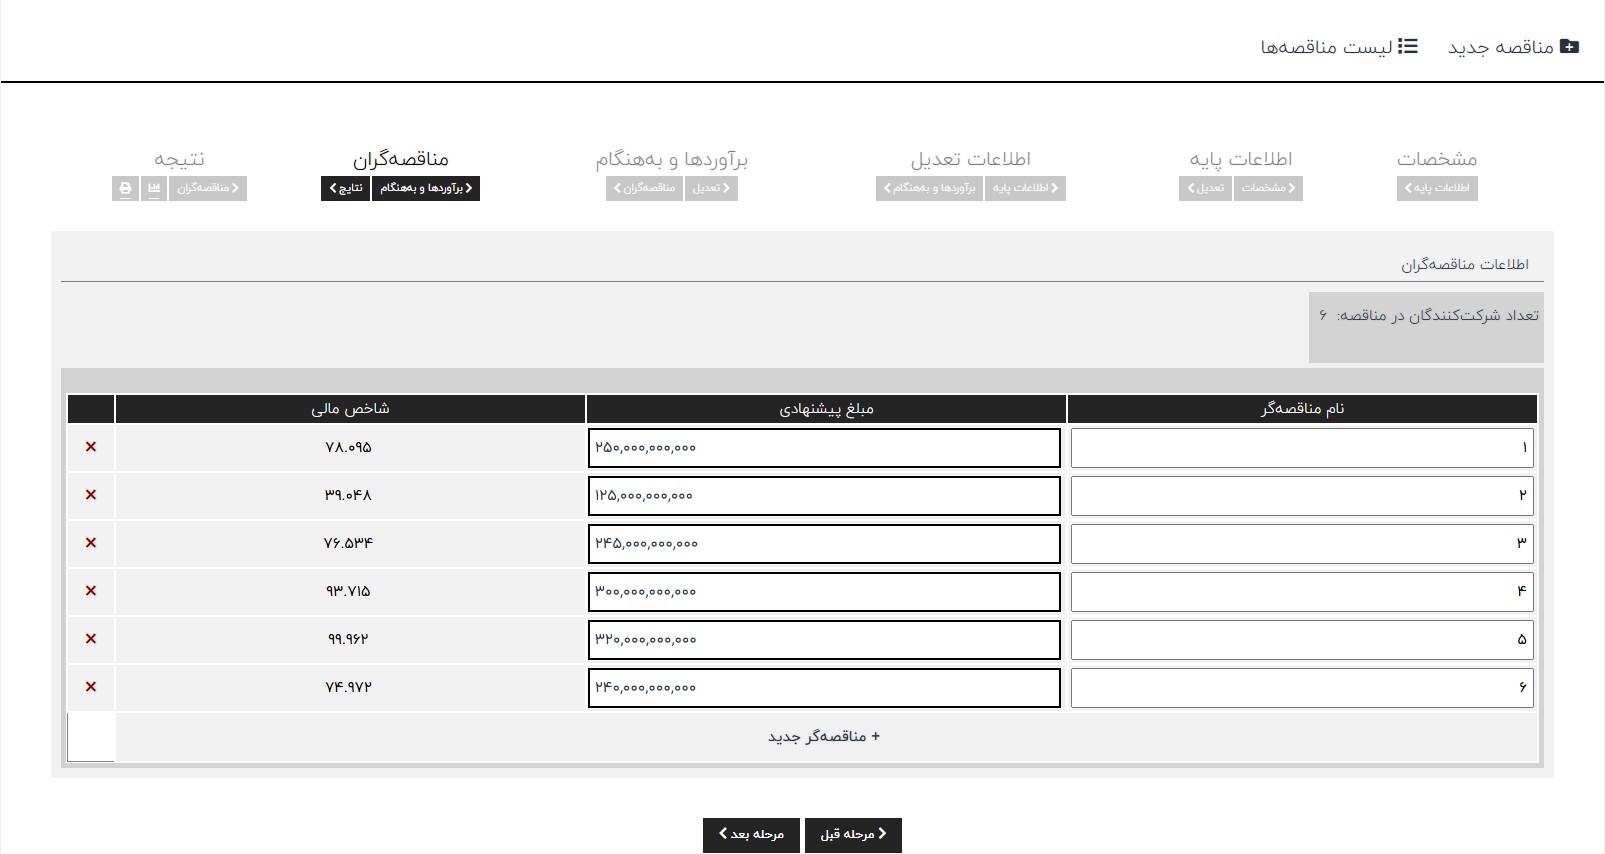
Task: Go to next step with مرحله بعد
Action: [751, 834]
